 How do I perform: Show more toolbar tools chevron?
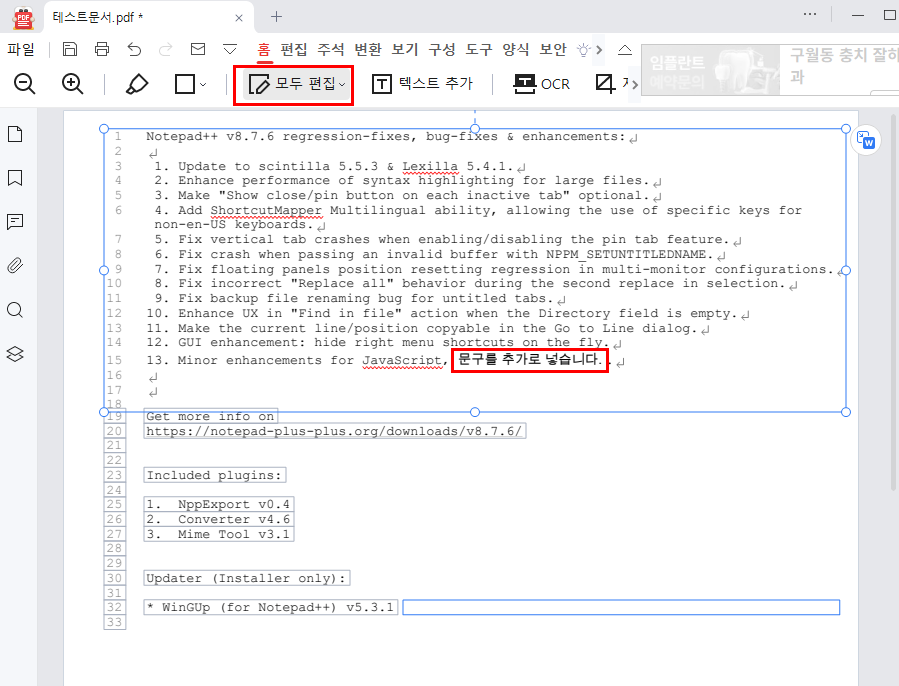634,85
